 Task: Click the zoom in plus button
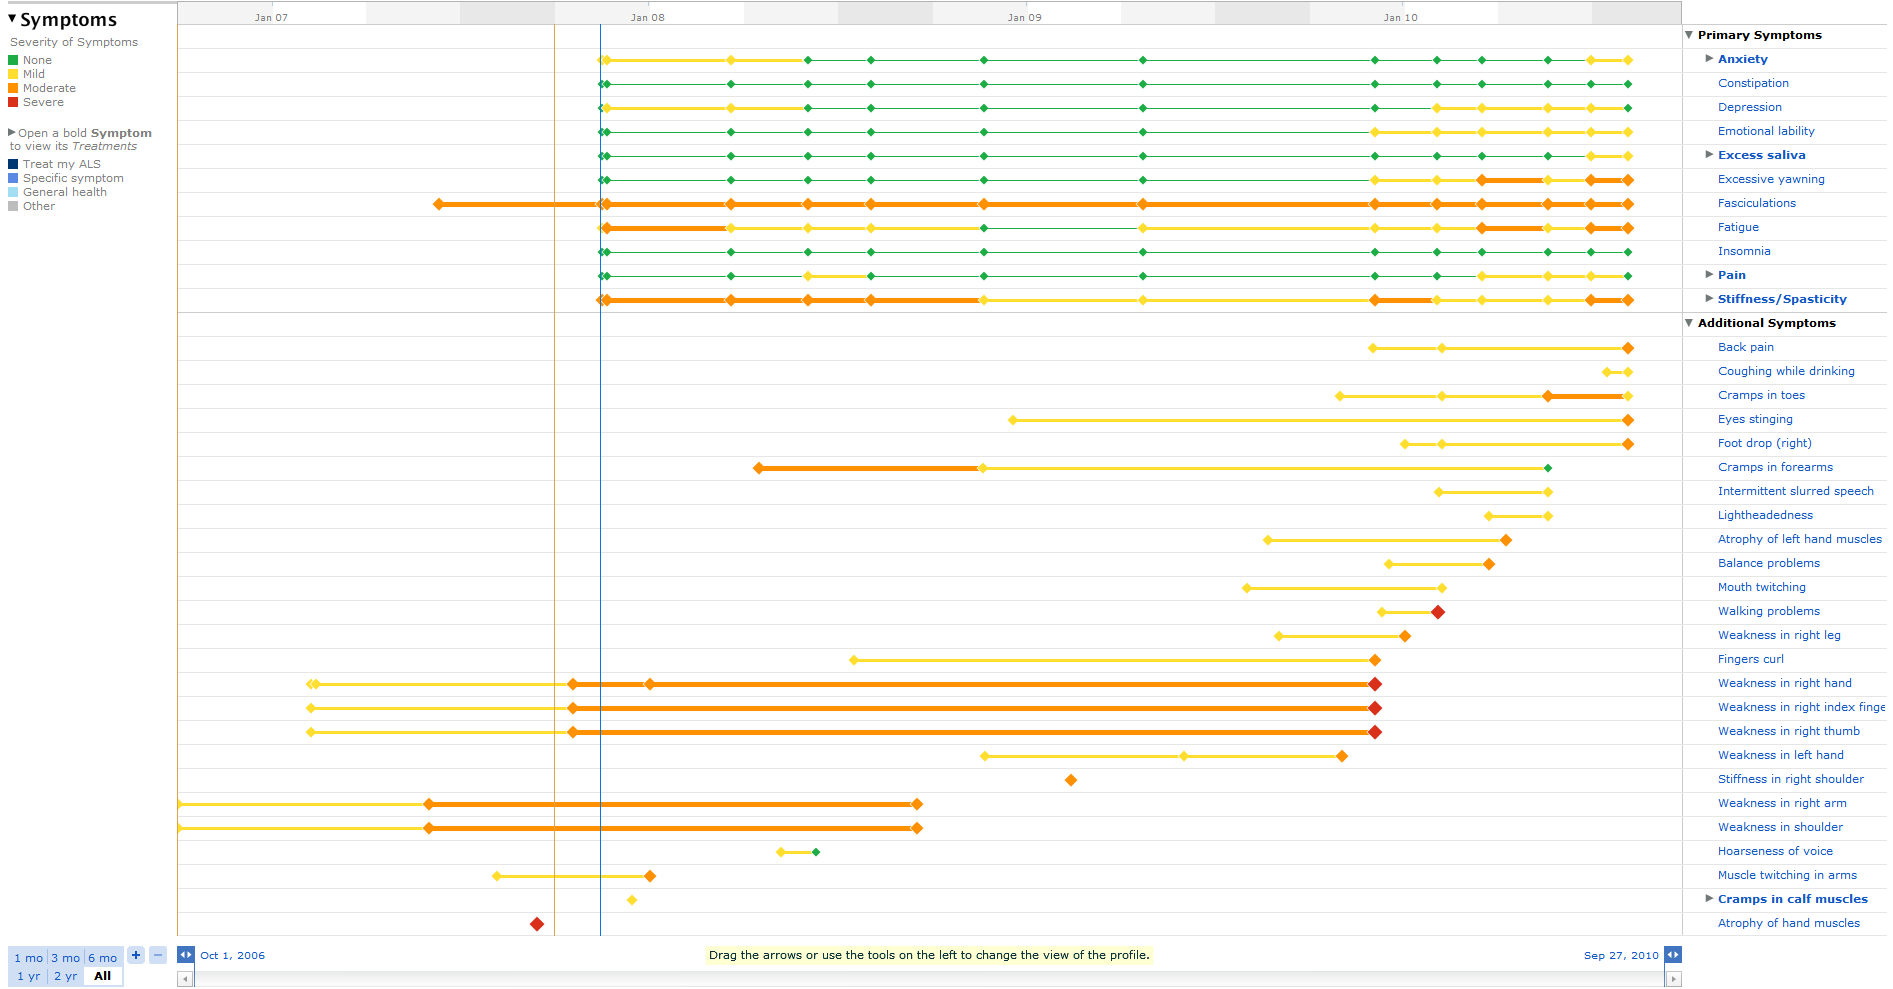(136, 955)
